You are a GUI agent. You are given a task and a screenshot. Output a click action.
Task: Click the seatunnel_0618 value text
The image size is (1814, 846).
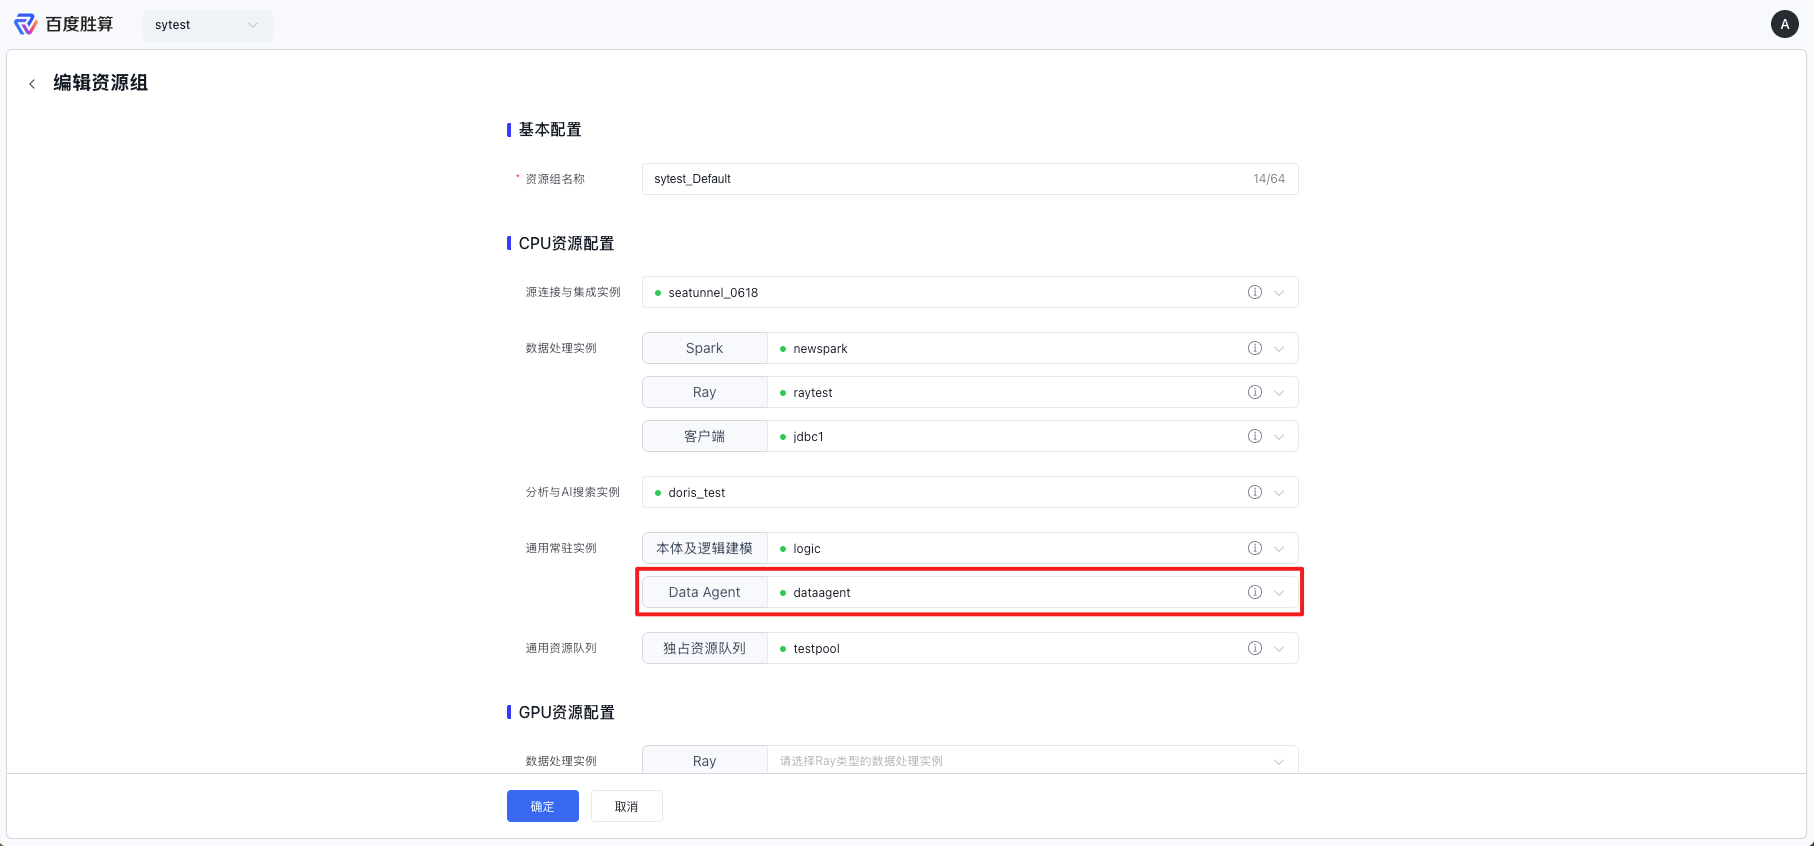click(713, 293)
